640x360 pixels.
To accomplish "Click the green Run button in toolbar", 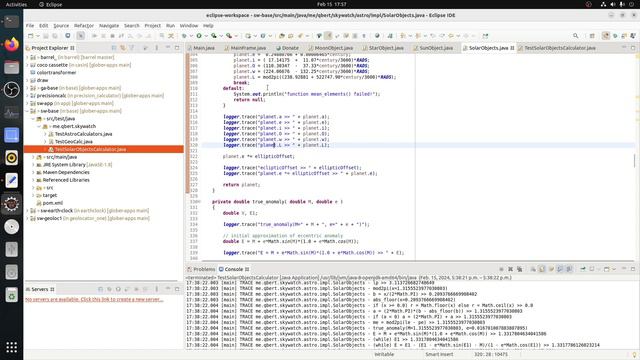I will [199, 36].
